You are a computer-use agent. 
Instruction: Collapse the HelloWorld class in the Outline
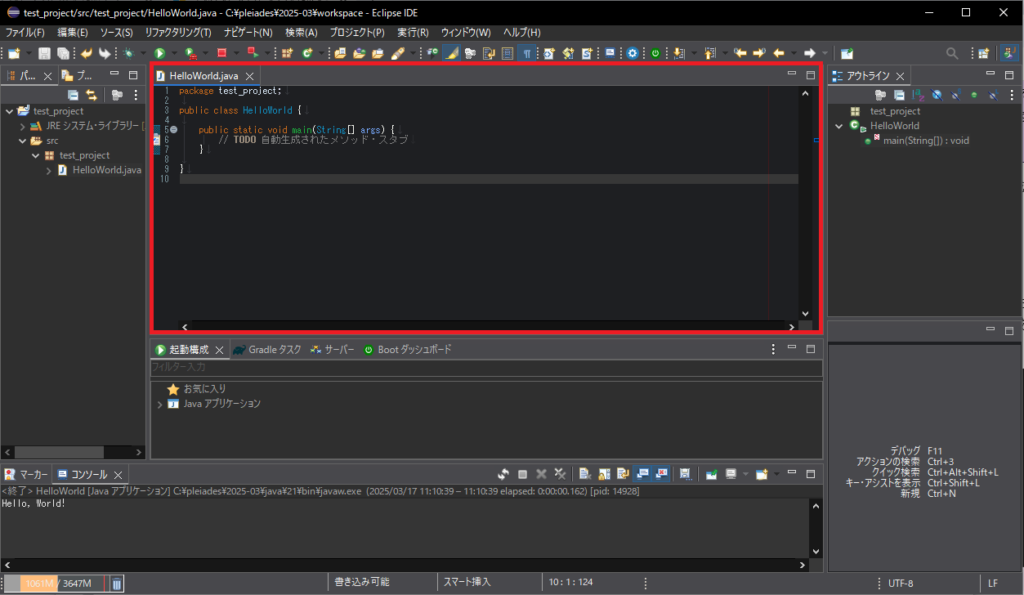coord(839,126)
